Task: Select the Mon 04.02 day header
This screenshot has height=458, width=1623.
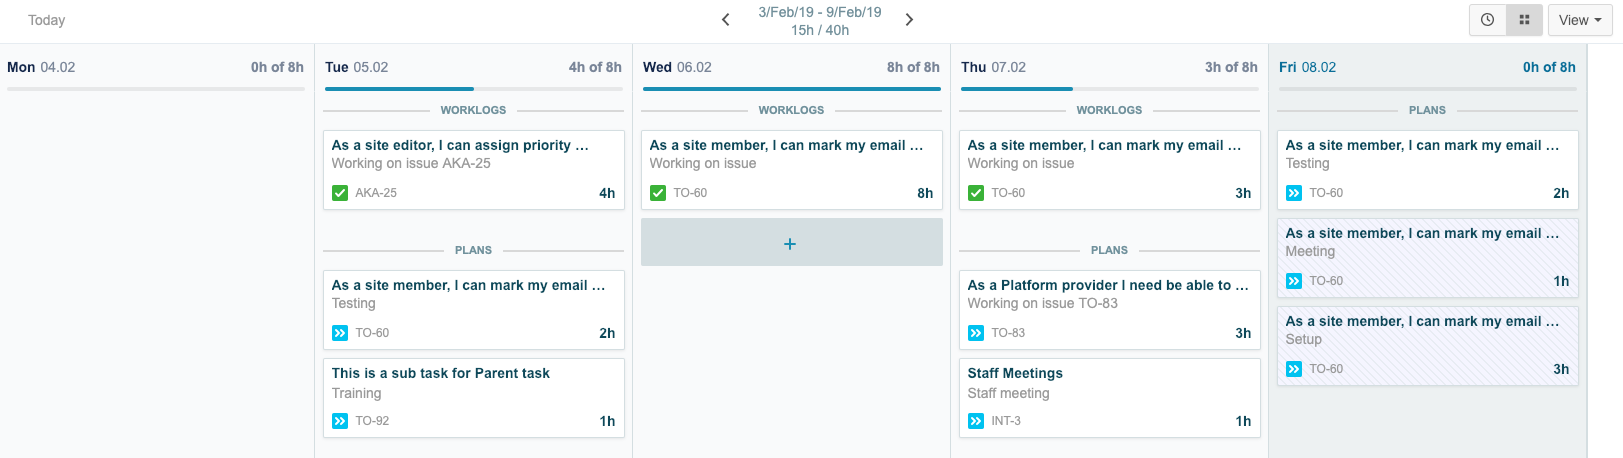Action: 41,67
